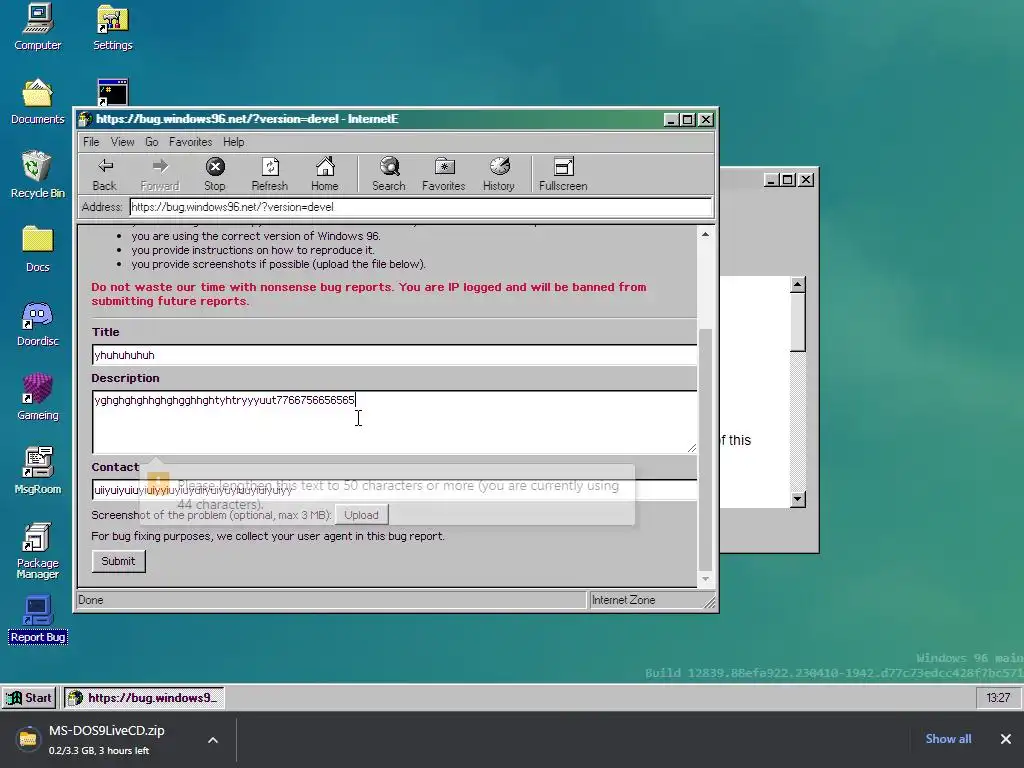Viewport: 1024px width, 768px height.
Task: Open the Docs folder icon
Action: [x=37, y=249]
